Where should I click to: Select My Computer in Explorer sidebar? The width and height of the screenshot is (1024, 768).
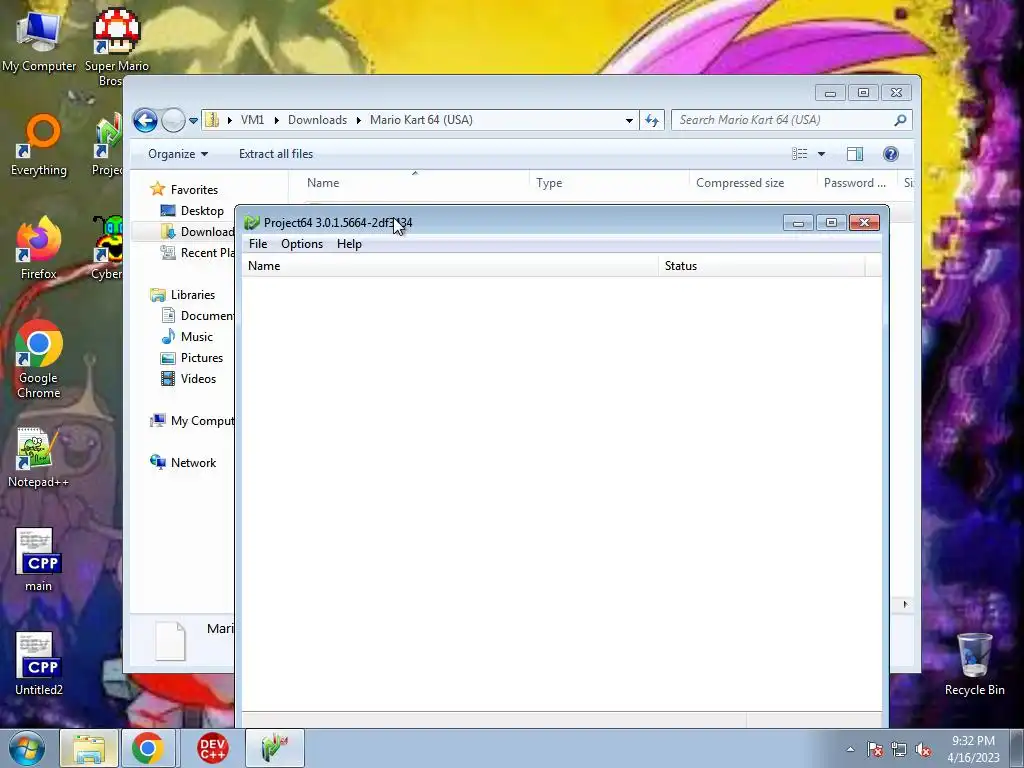tap(202, 421)
